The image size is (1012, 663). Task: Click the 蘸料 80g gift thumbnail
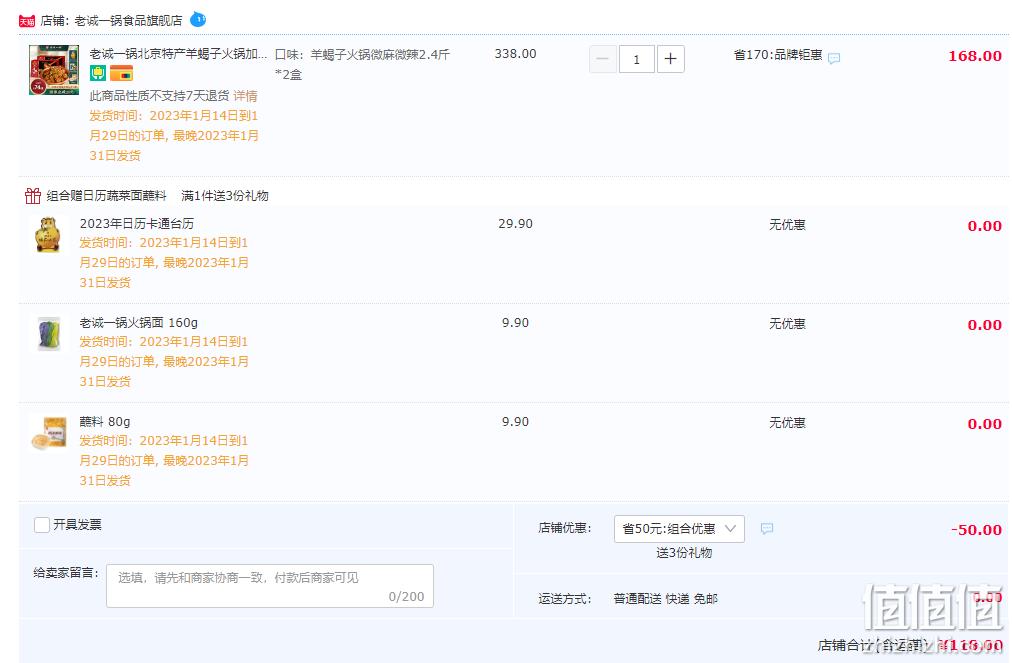click(49, 433)
